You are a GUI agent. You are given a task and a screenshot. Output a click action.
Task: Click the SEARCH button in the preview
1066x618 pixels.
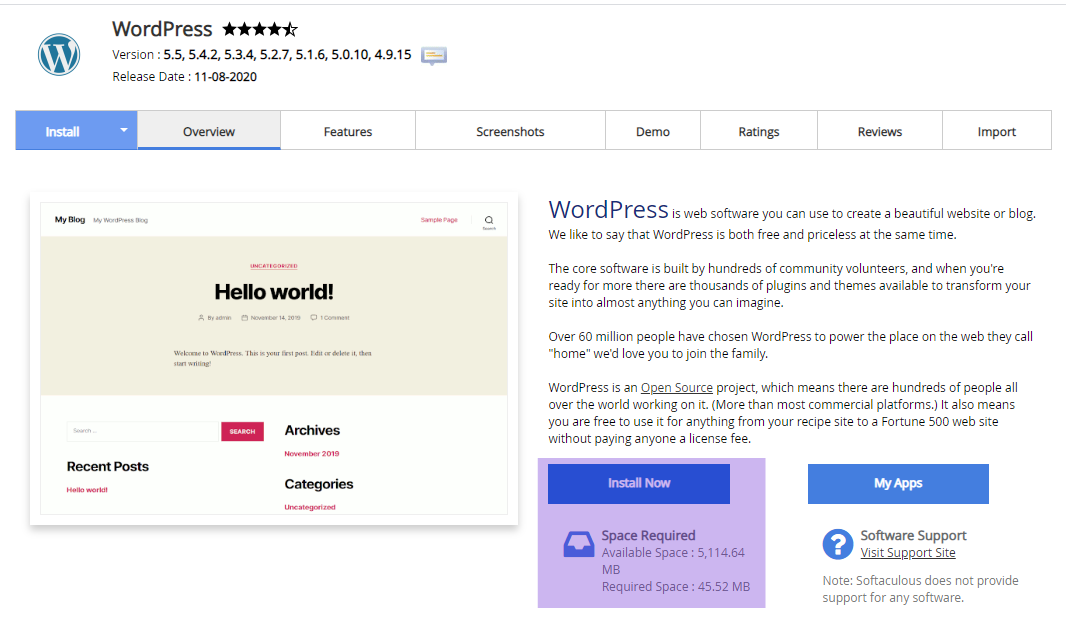(242, 431)
